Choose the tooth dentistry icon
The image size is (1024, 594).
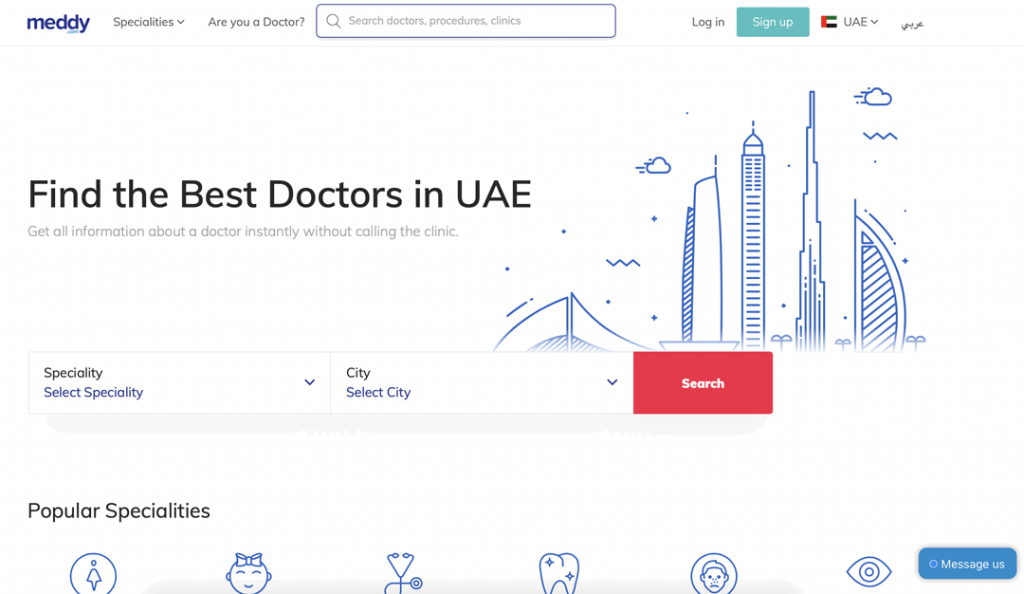(559, 573)
